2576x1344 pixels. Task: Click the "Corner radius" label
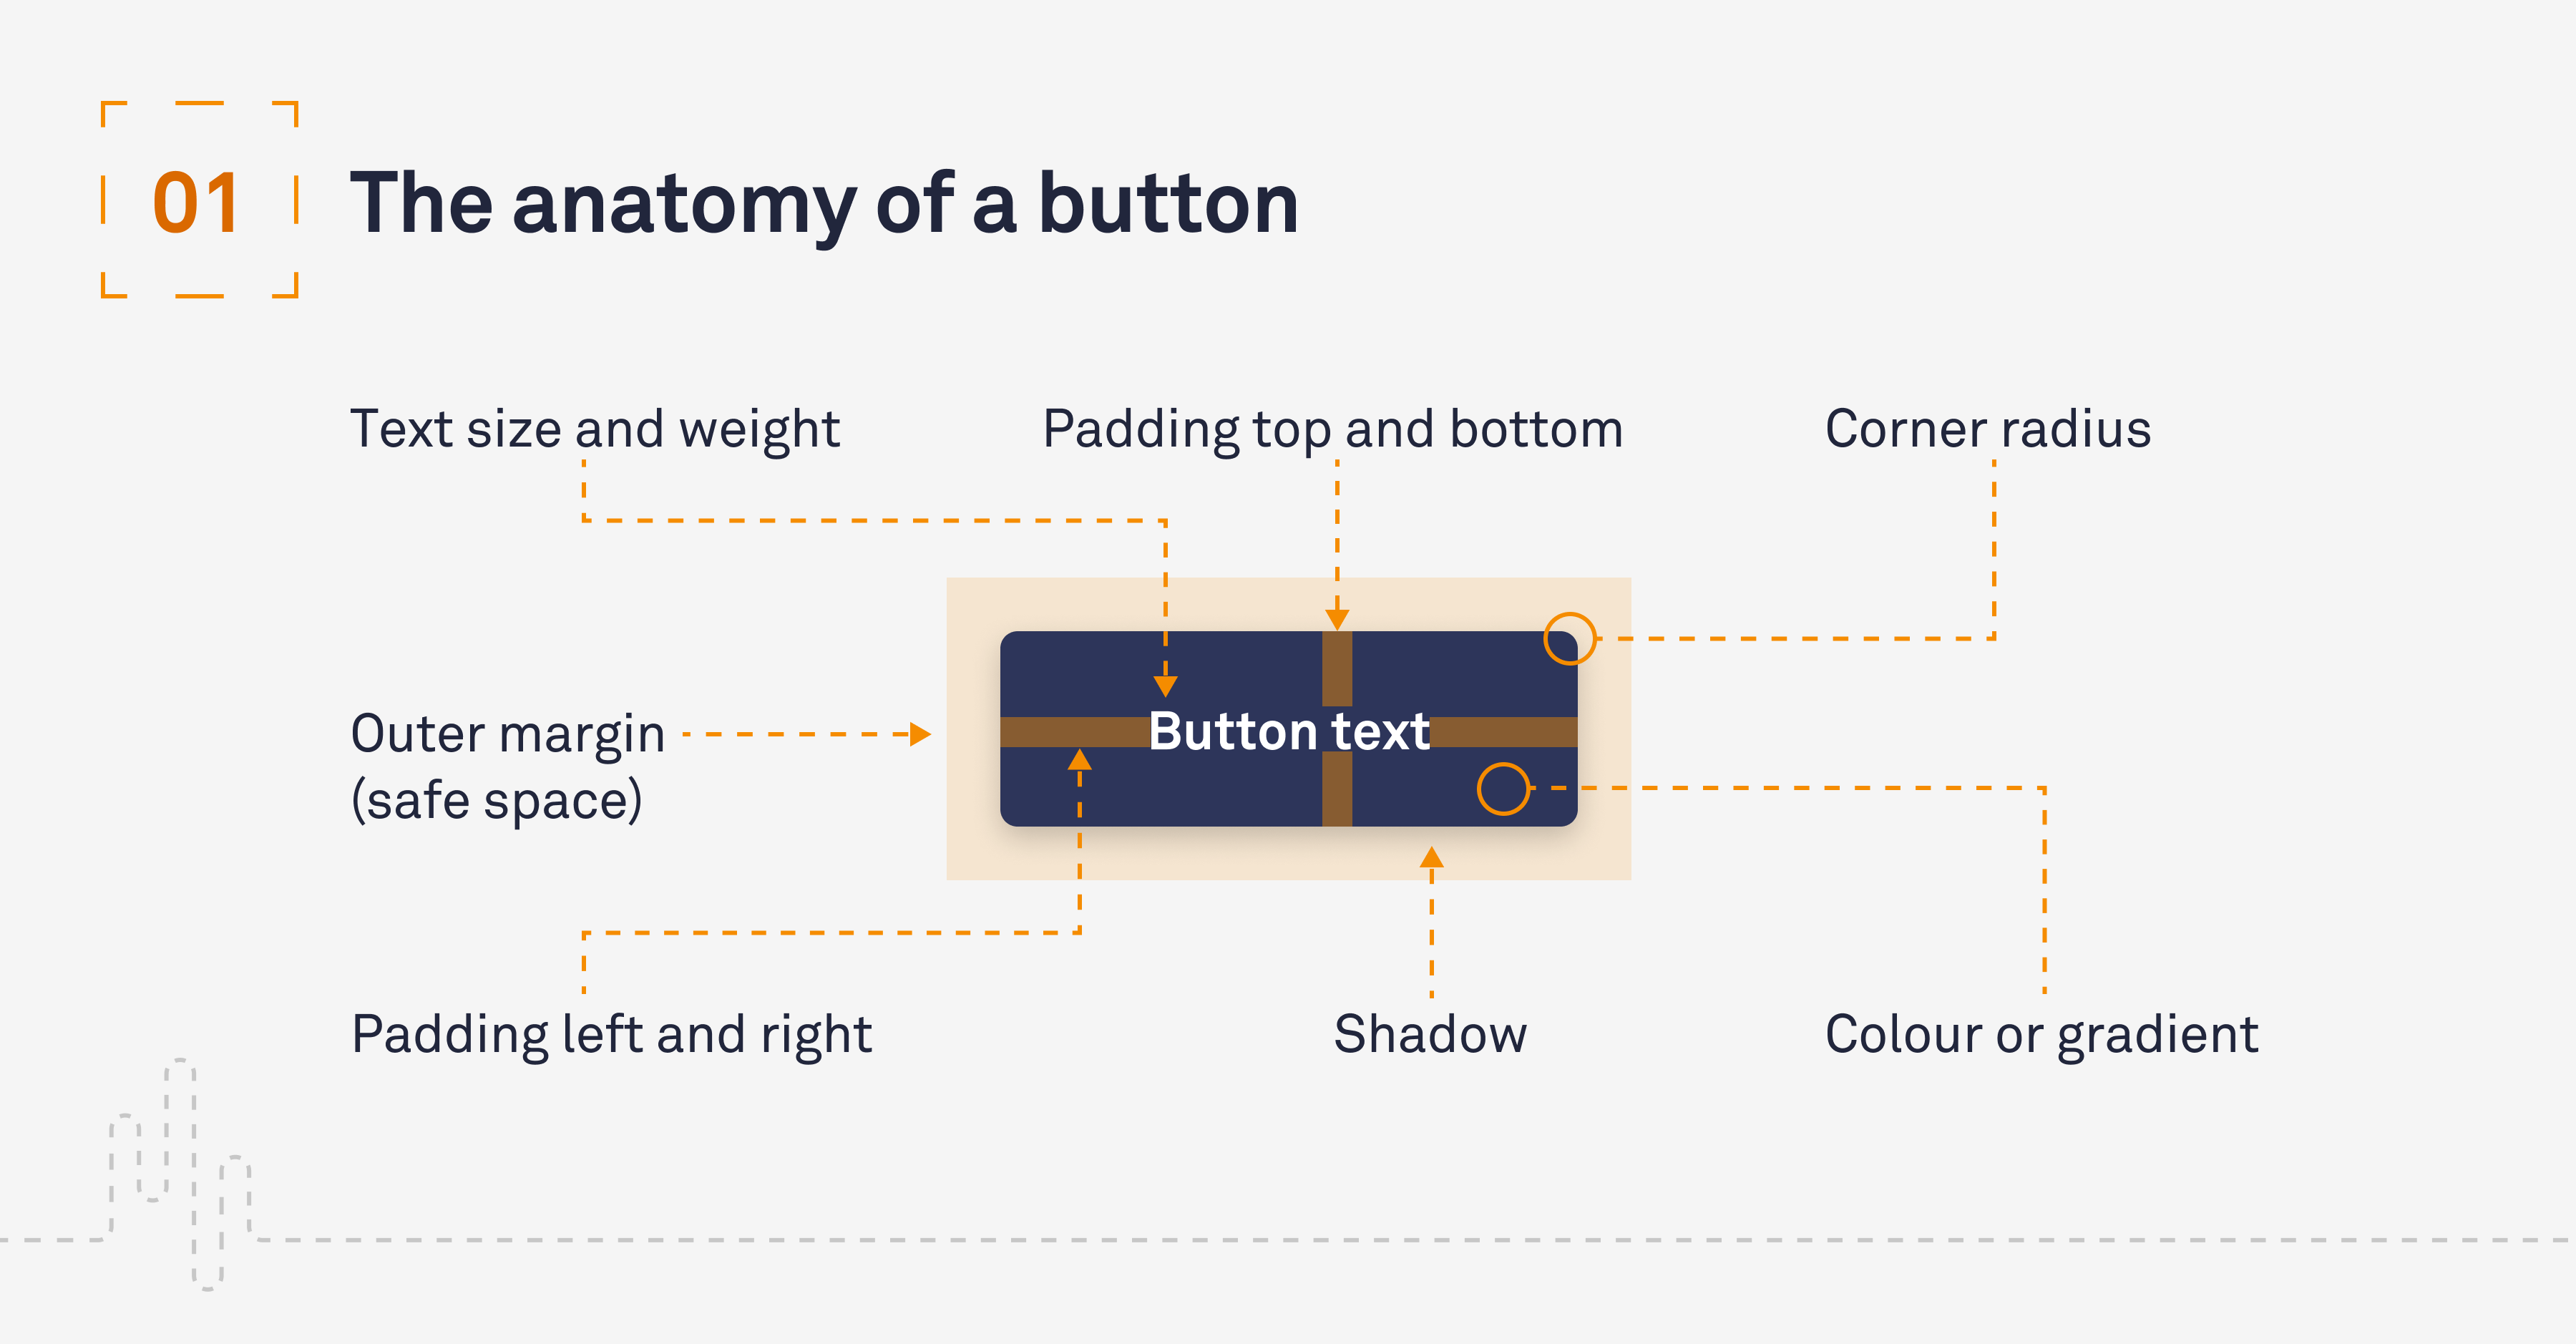(x=1987, y=429)
